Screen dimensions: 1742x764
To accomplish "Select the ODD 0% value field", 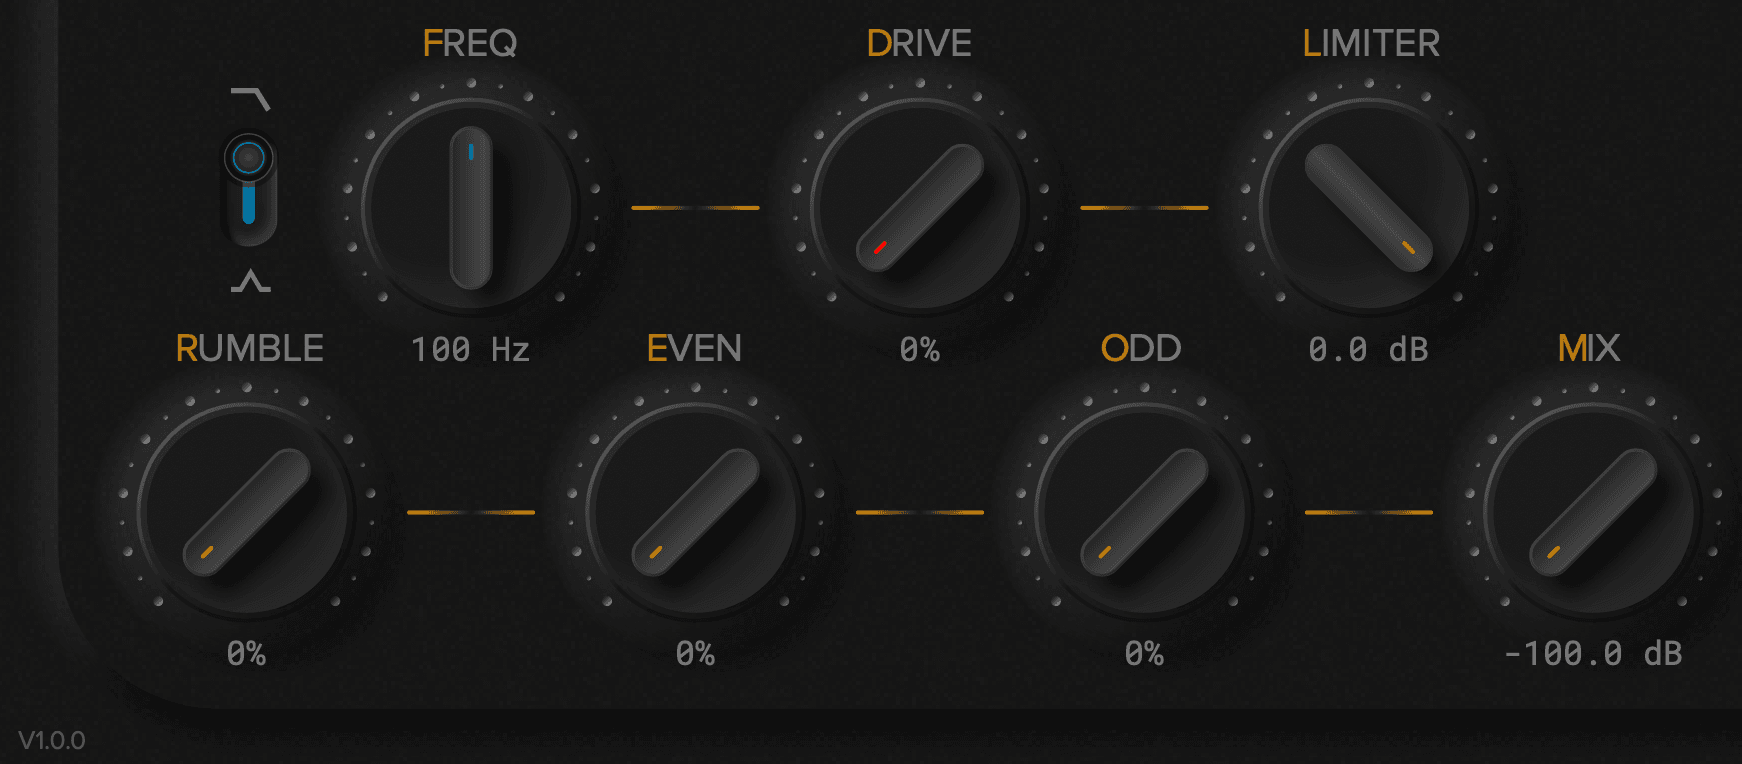I will tap(1144, 654).
